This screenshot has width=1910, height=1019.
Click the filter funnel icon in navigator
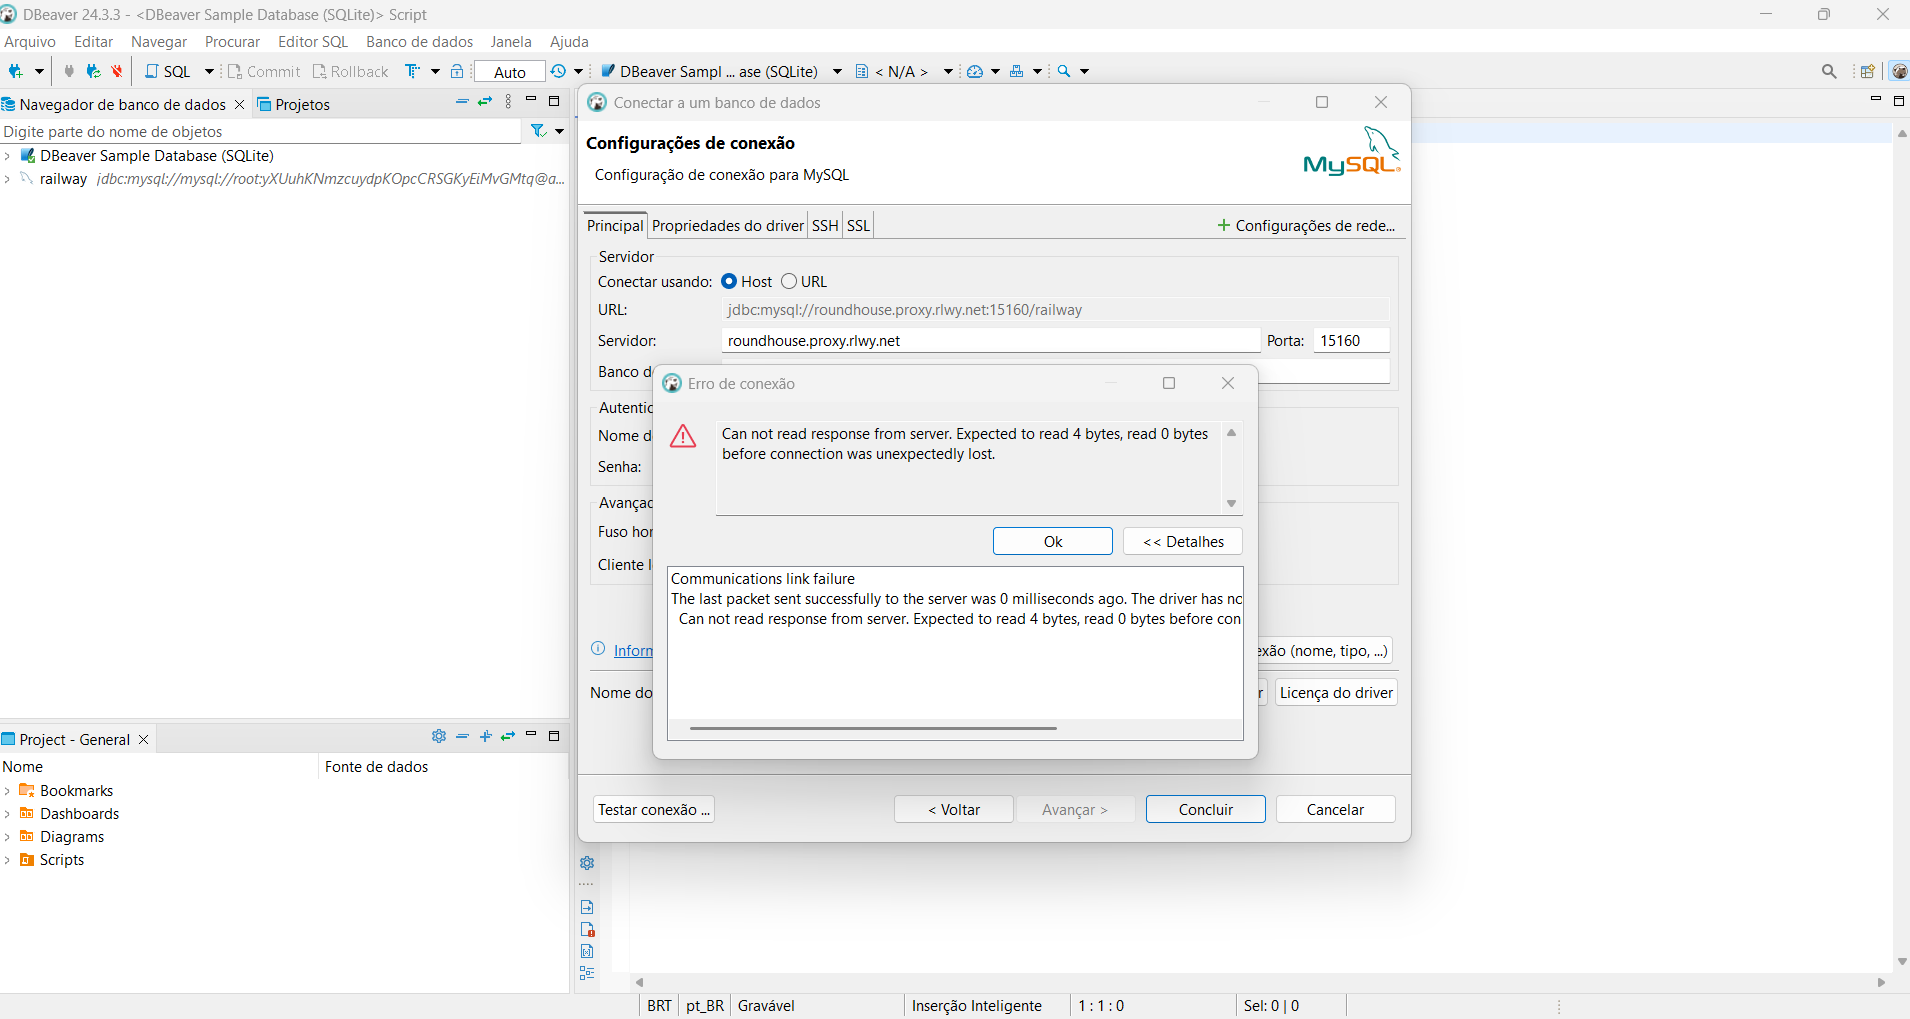coord(539,131)
